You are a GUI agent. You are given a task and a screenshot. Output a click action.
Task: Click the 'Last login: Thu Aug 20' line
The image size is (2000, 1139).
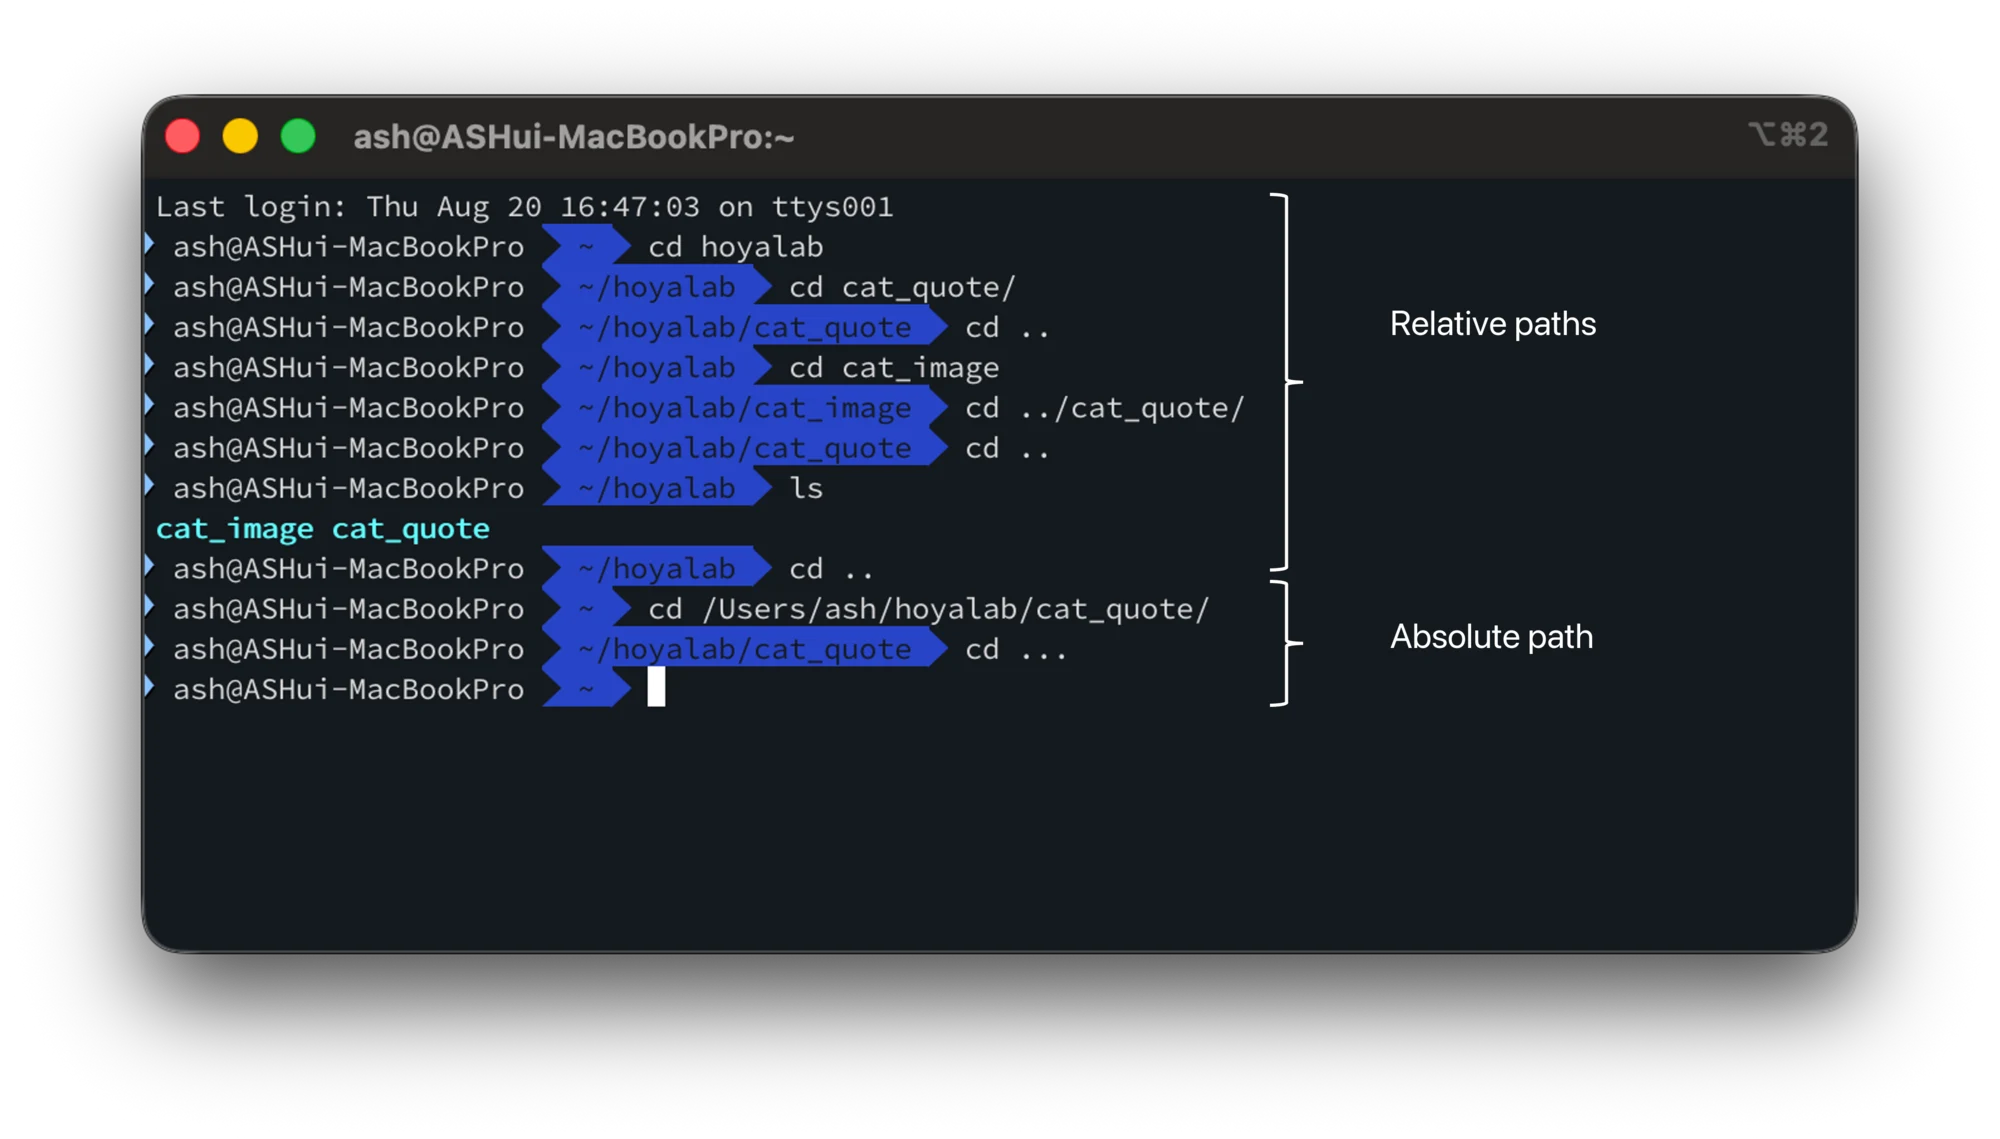click(x=524, y=207)
